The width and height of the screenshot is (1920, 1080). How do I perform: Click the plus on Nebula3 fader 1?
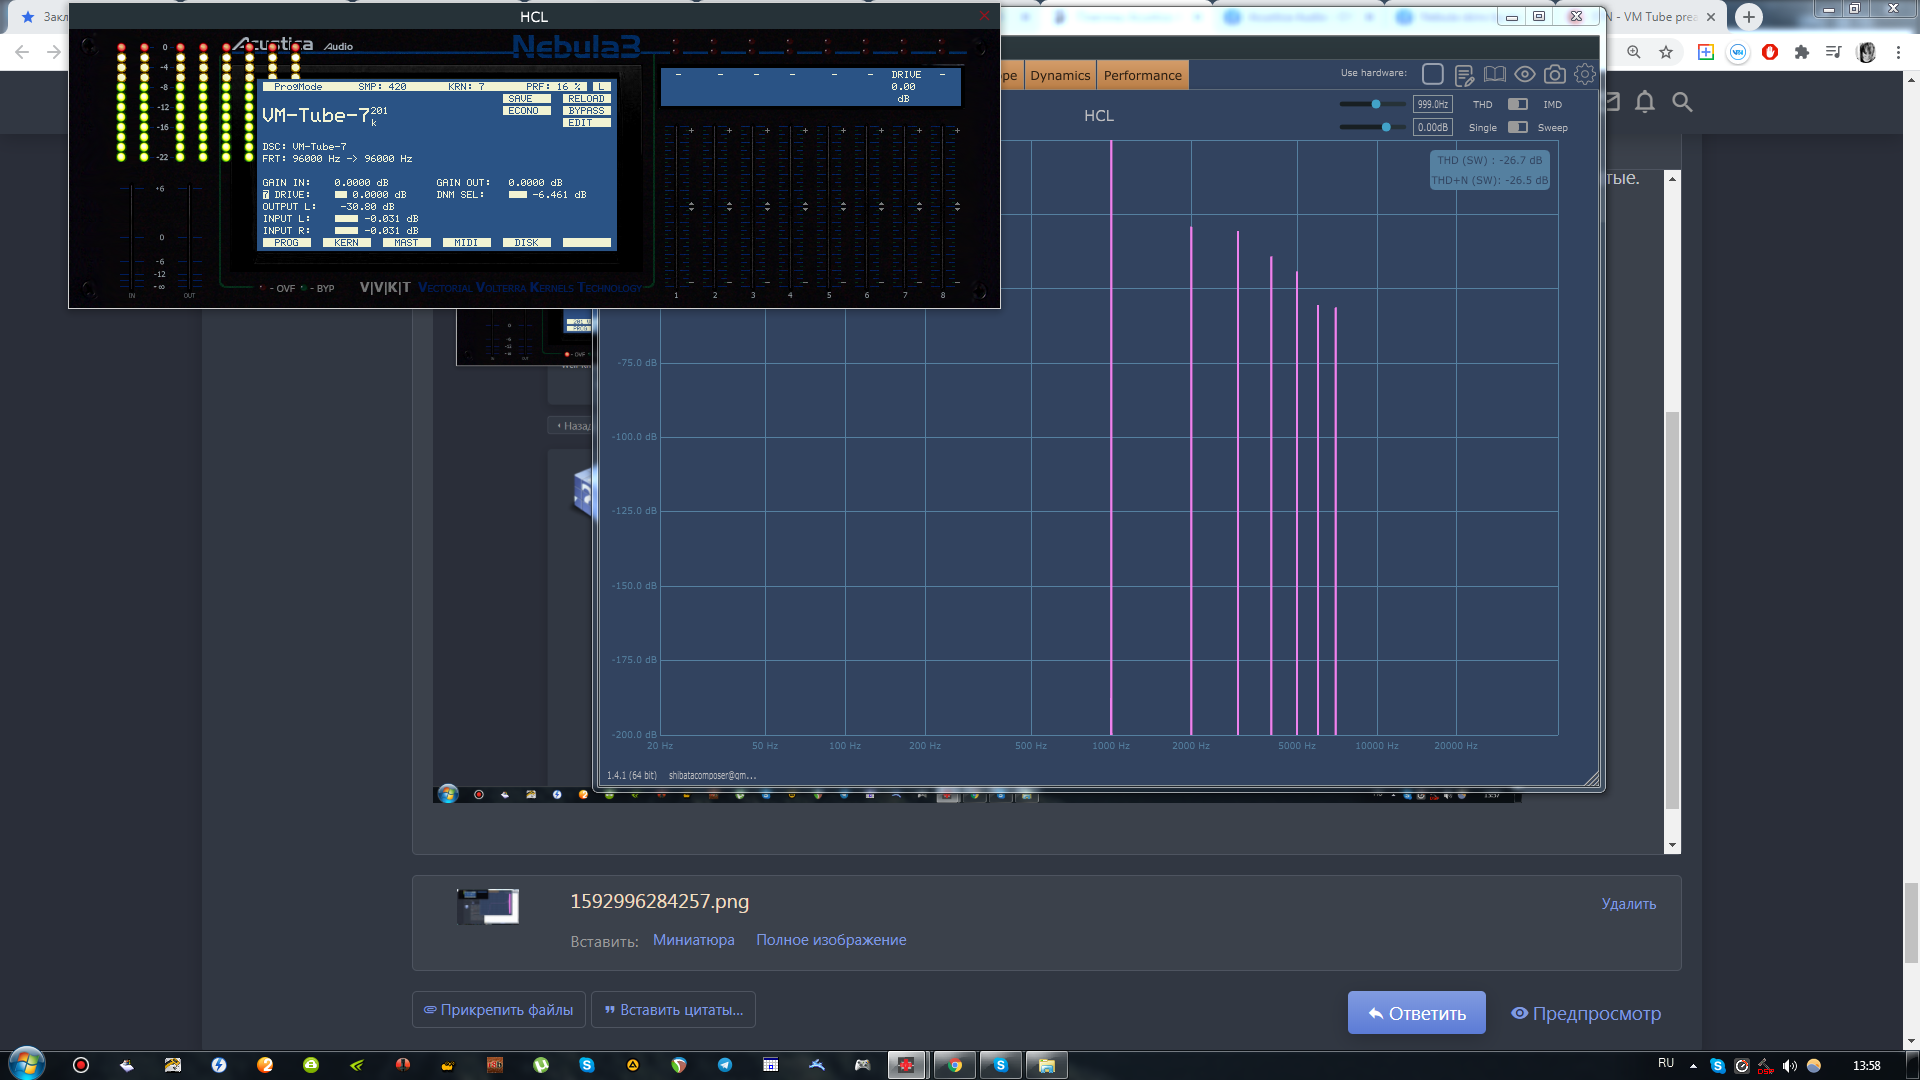coord(691,130)
